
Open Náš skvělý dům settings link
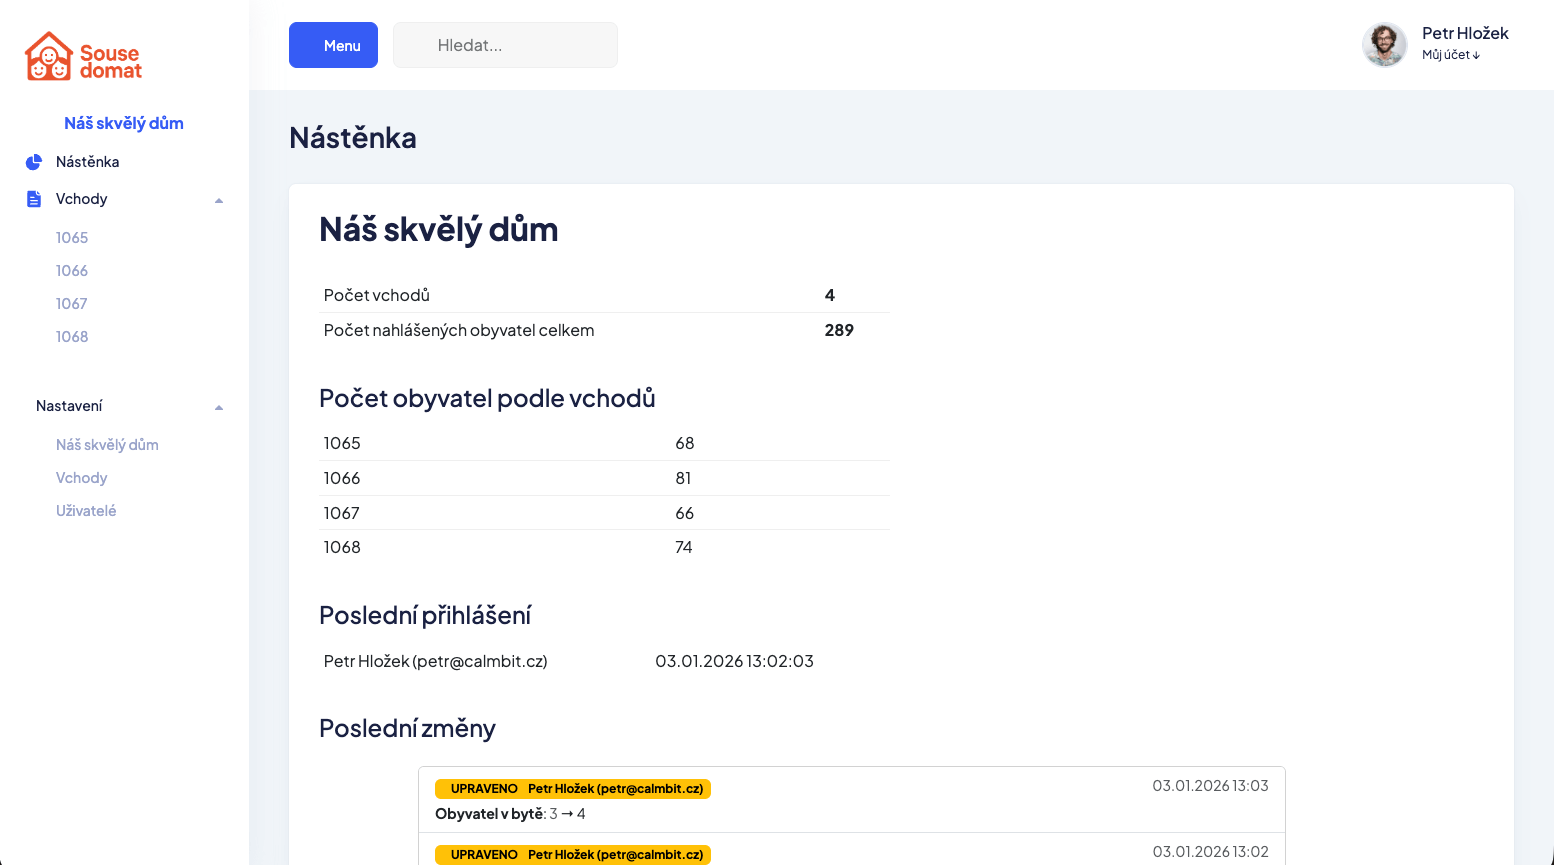click(x=107, y=444)
